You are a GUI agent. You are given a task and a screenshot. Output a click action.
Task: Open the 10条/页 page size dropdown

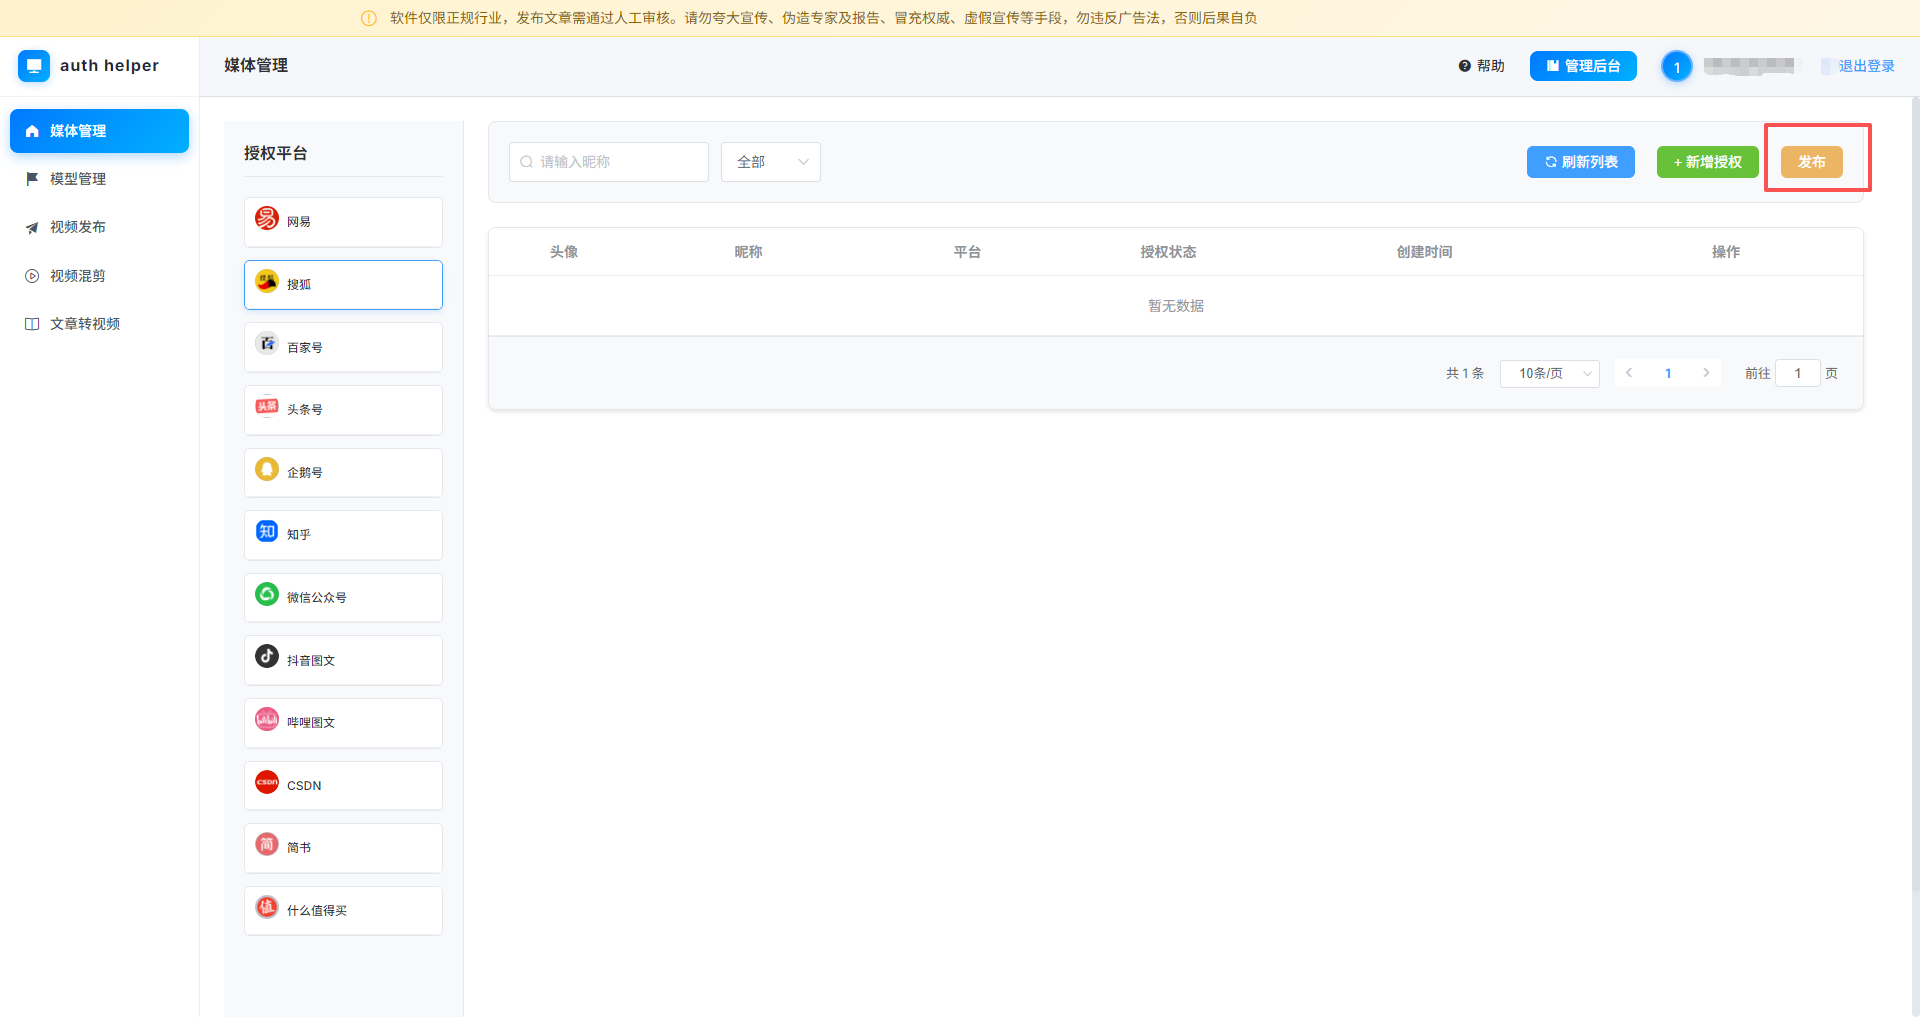point(1550,374)
